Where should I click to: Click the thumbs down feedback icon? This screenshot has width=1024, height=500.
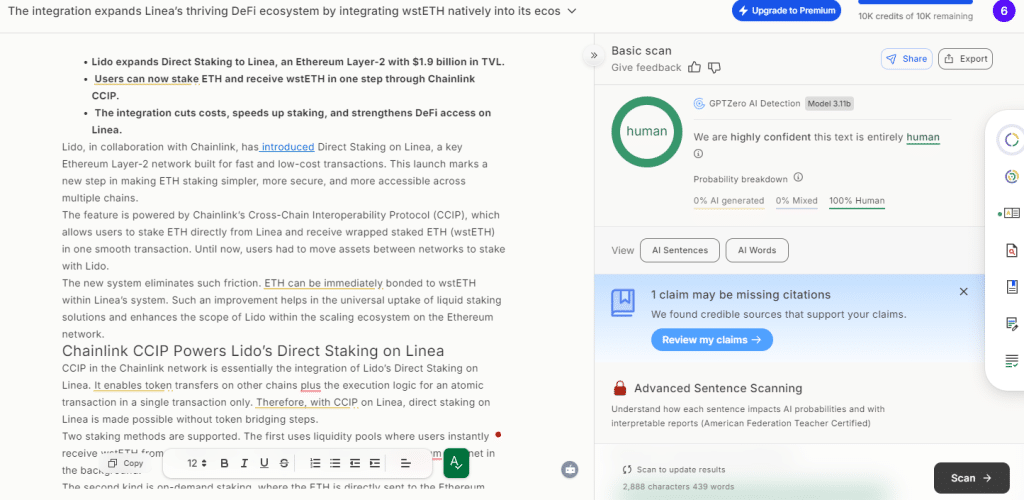point(715,67)
